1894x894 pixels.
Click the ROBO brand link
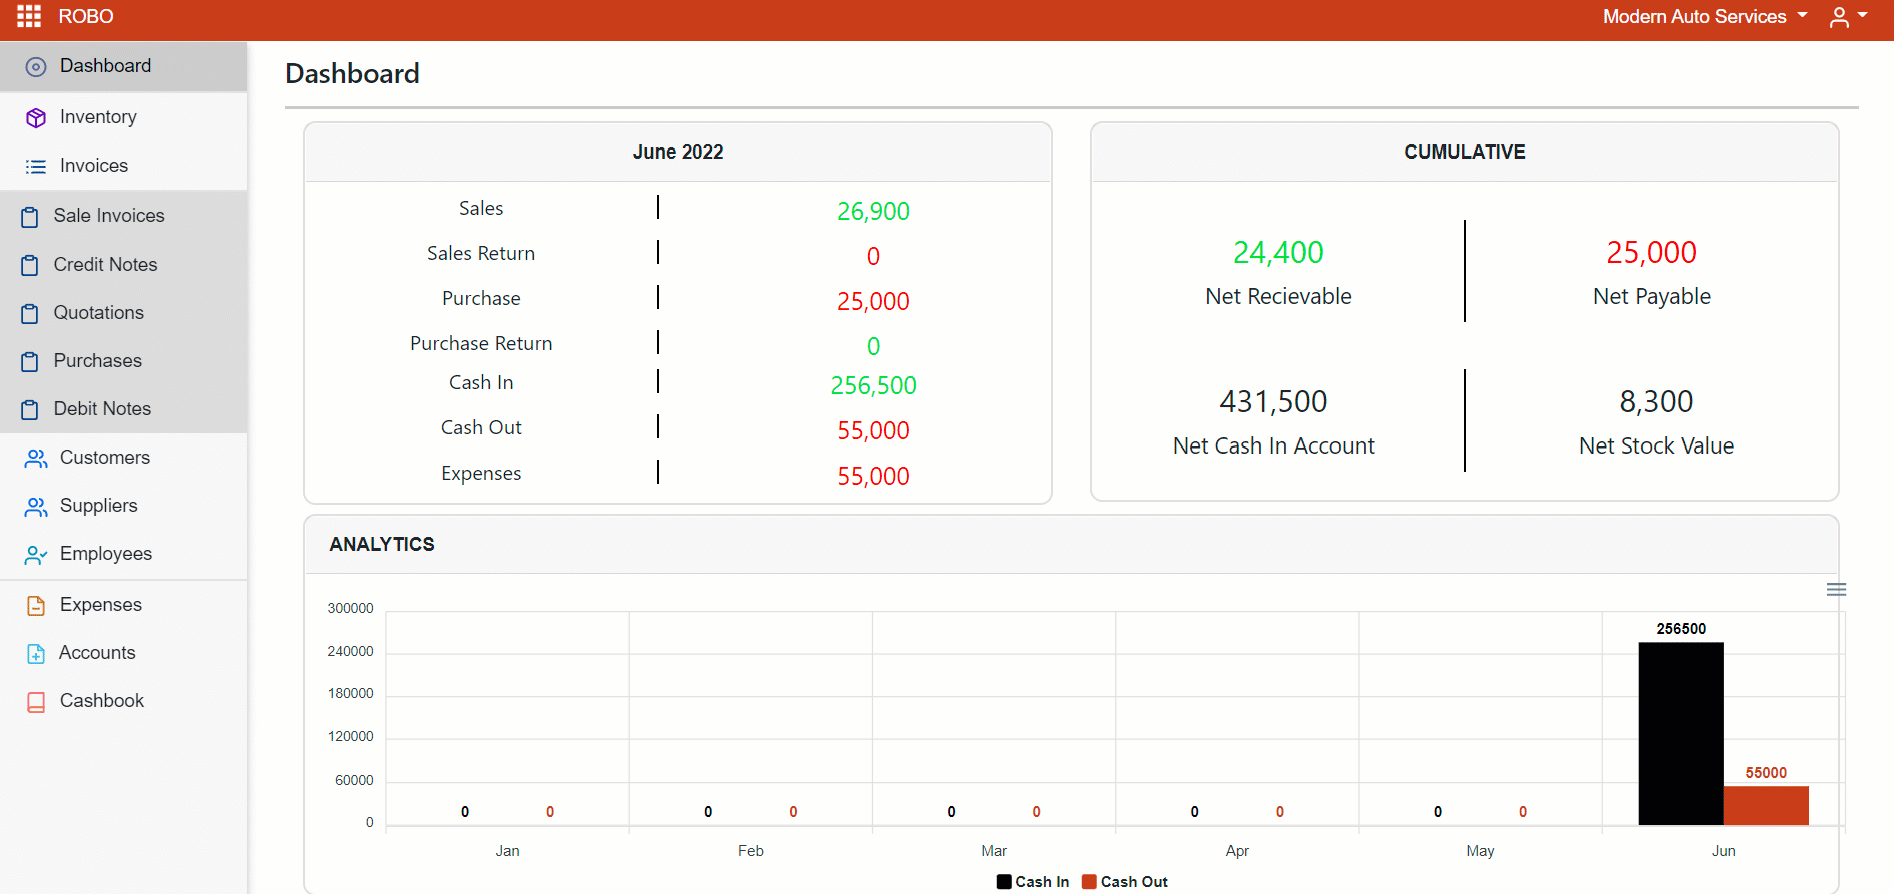click(x=86, y=17)
